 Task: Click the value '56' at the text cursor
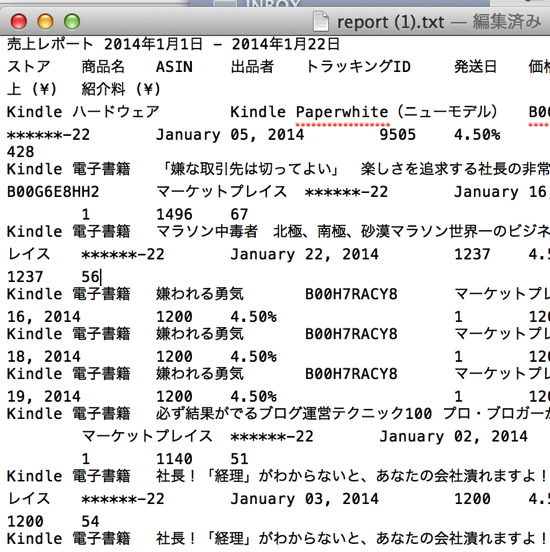[x=90, y=277]
